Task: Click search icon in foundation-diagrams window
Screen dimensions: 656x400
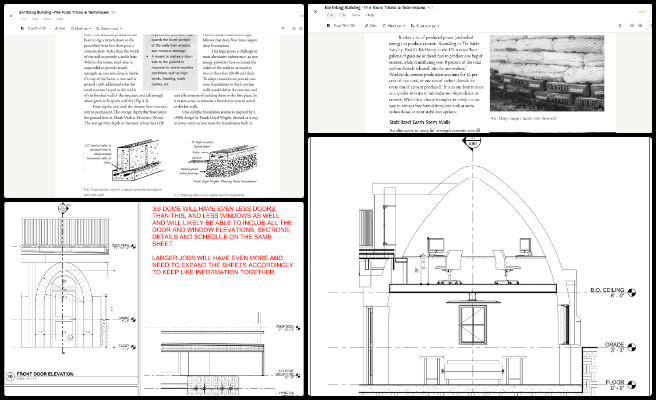Action: tap(283, 28)
